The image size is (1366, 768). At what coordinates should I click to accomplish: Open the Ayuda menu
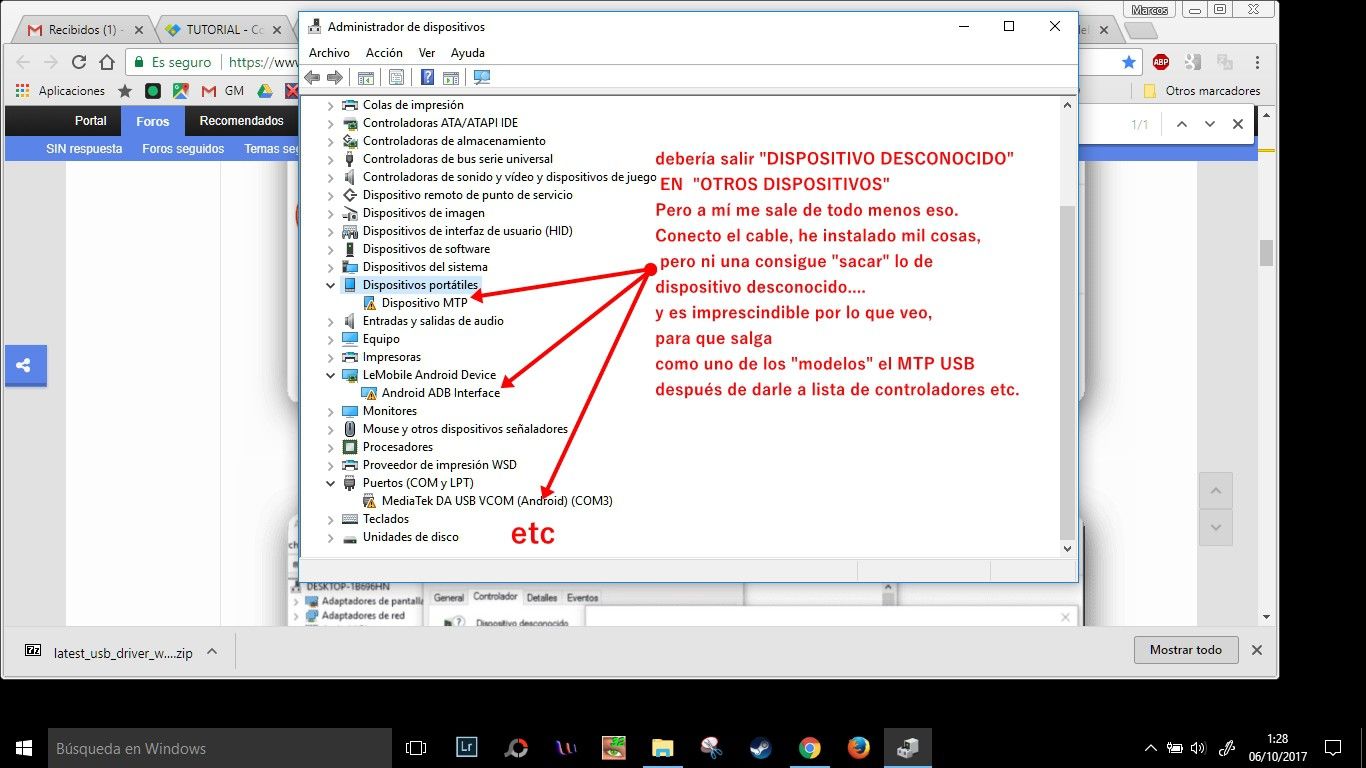tap(467, 53)
